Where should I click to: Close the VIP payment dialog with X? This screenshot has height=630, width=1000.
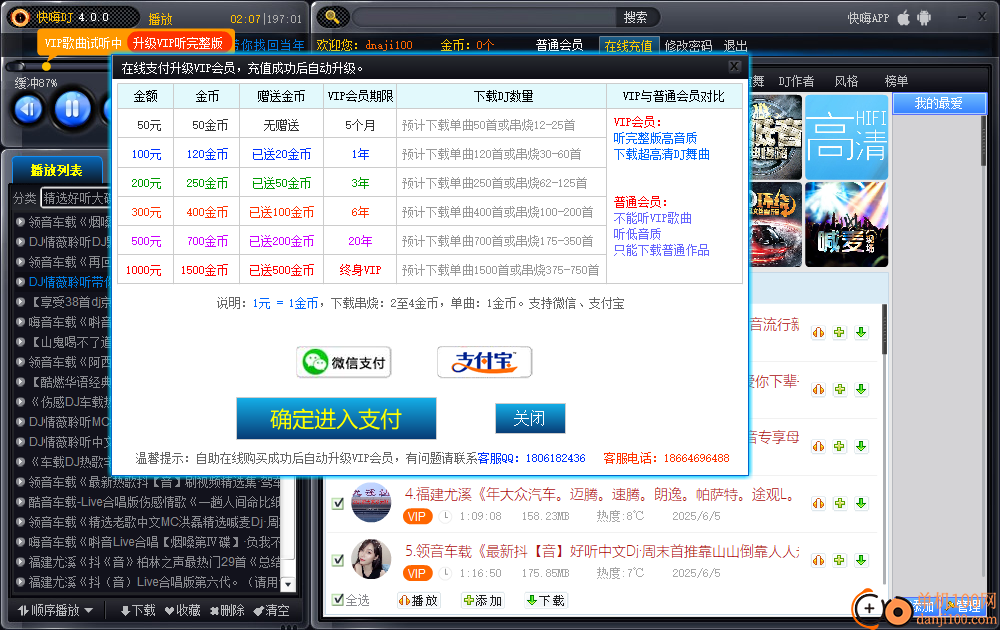pyautogui.click(x=735, y=66)
